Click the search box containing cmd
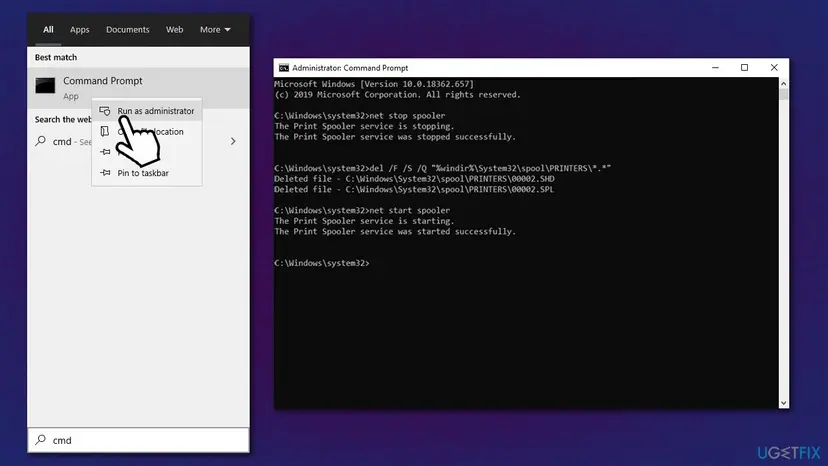The height and width of the screenshot is (466, 828). pyautogui.click(x=138, y=440)
